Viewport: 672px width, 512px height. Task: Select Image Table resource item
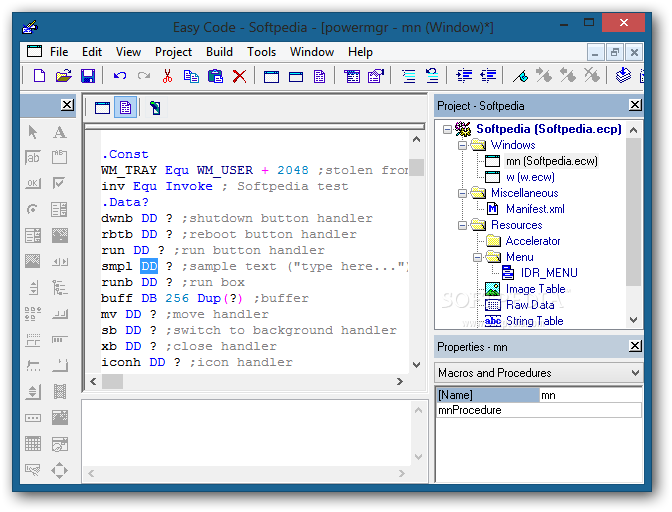pos(536,289)
